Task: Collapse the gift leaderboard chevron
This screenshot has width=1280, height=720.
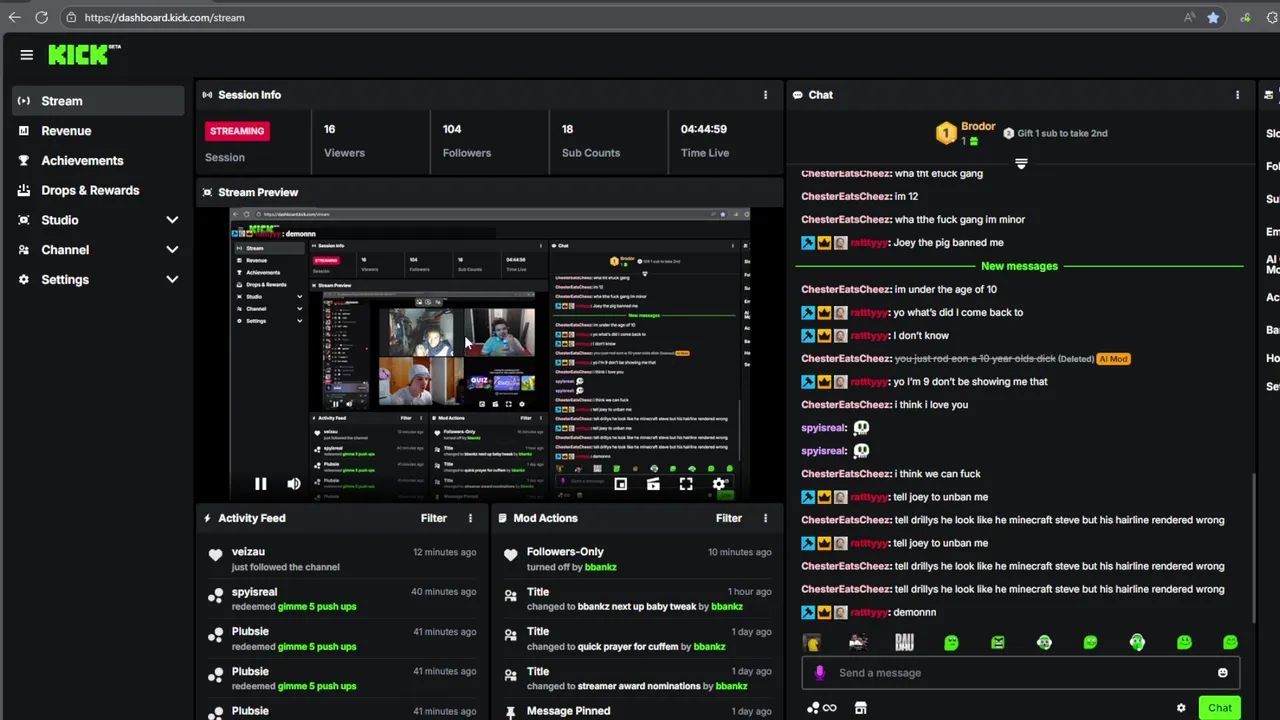Action: [x=1021, y=163]
